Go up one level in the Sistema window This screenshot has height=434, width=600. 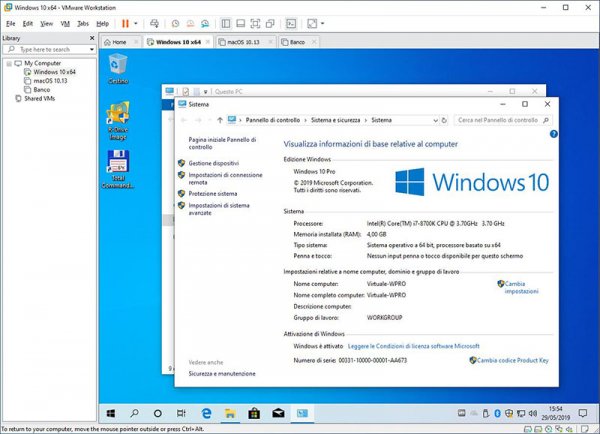(220, 120)
